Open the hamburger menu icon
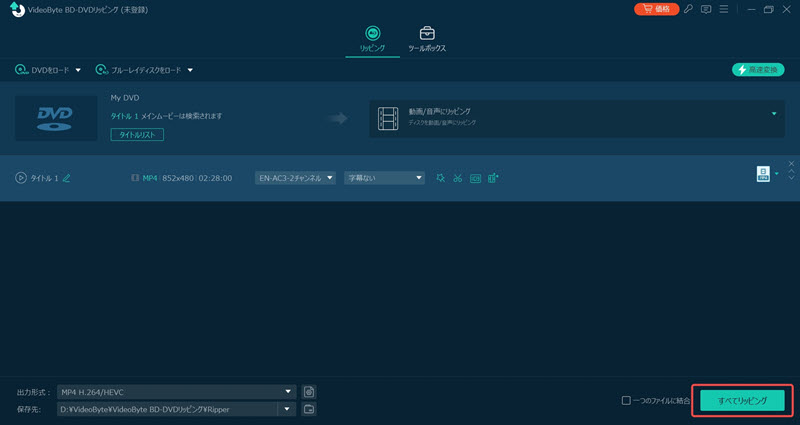Screen dimensions: 800x425 (x=723, y=9)
